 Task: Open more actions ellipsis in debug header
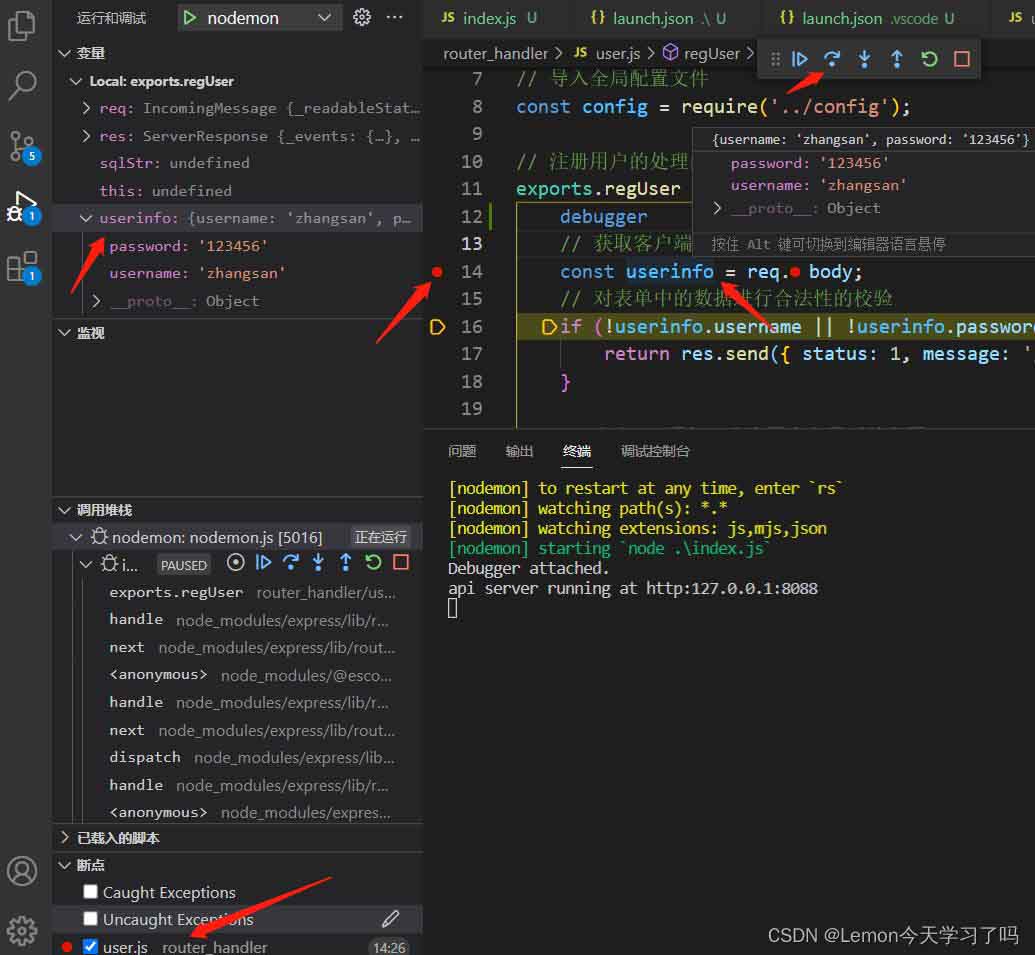[x=394, y=17]
